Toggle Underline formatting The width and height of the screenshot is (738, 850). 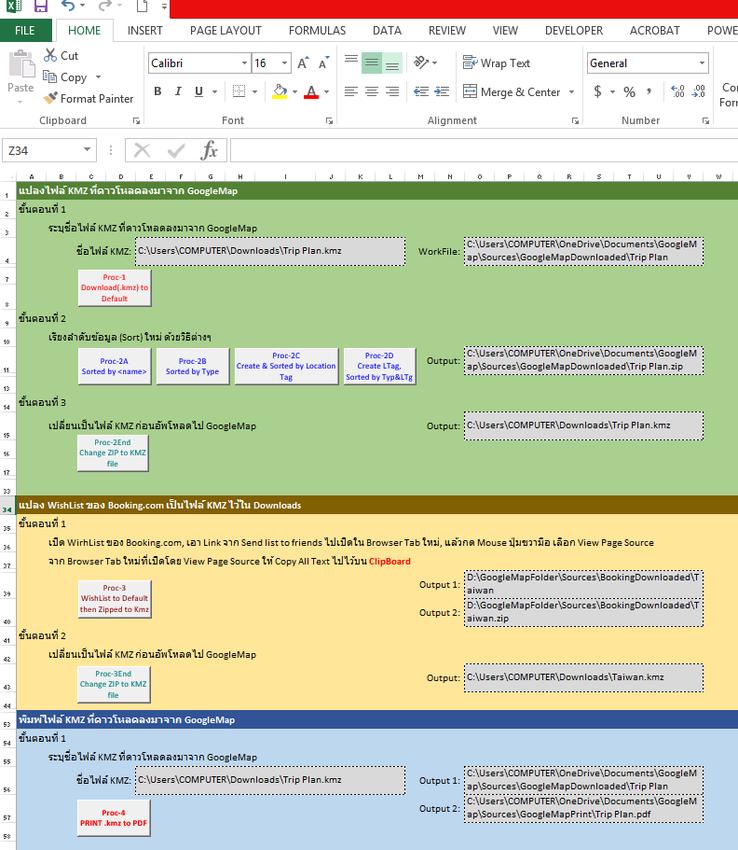point(198,91)
